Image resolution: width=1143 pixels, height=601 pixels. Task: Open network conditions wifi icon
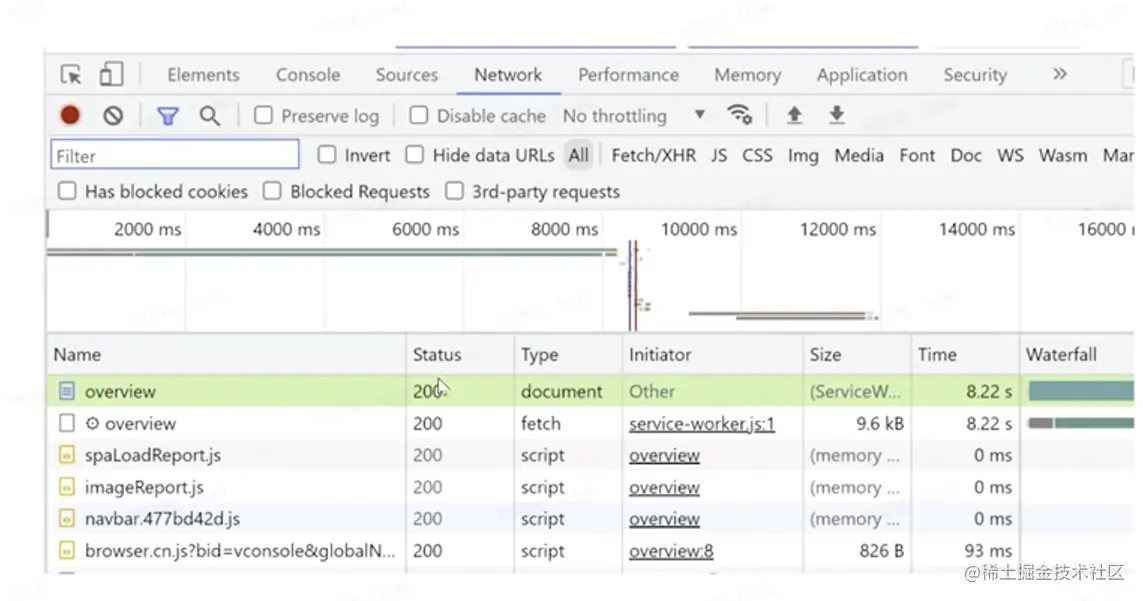coord(740,115)
